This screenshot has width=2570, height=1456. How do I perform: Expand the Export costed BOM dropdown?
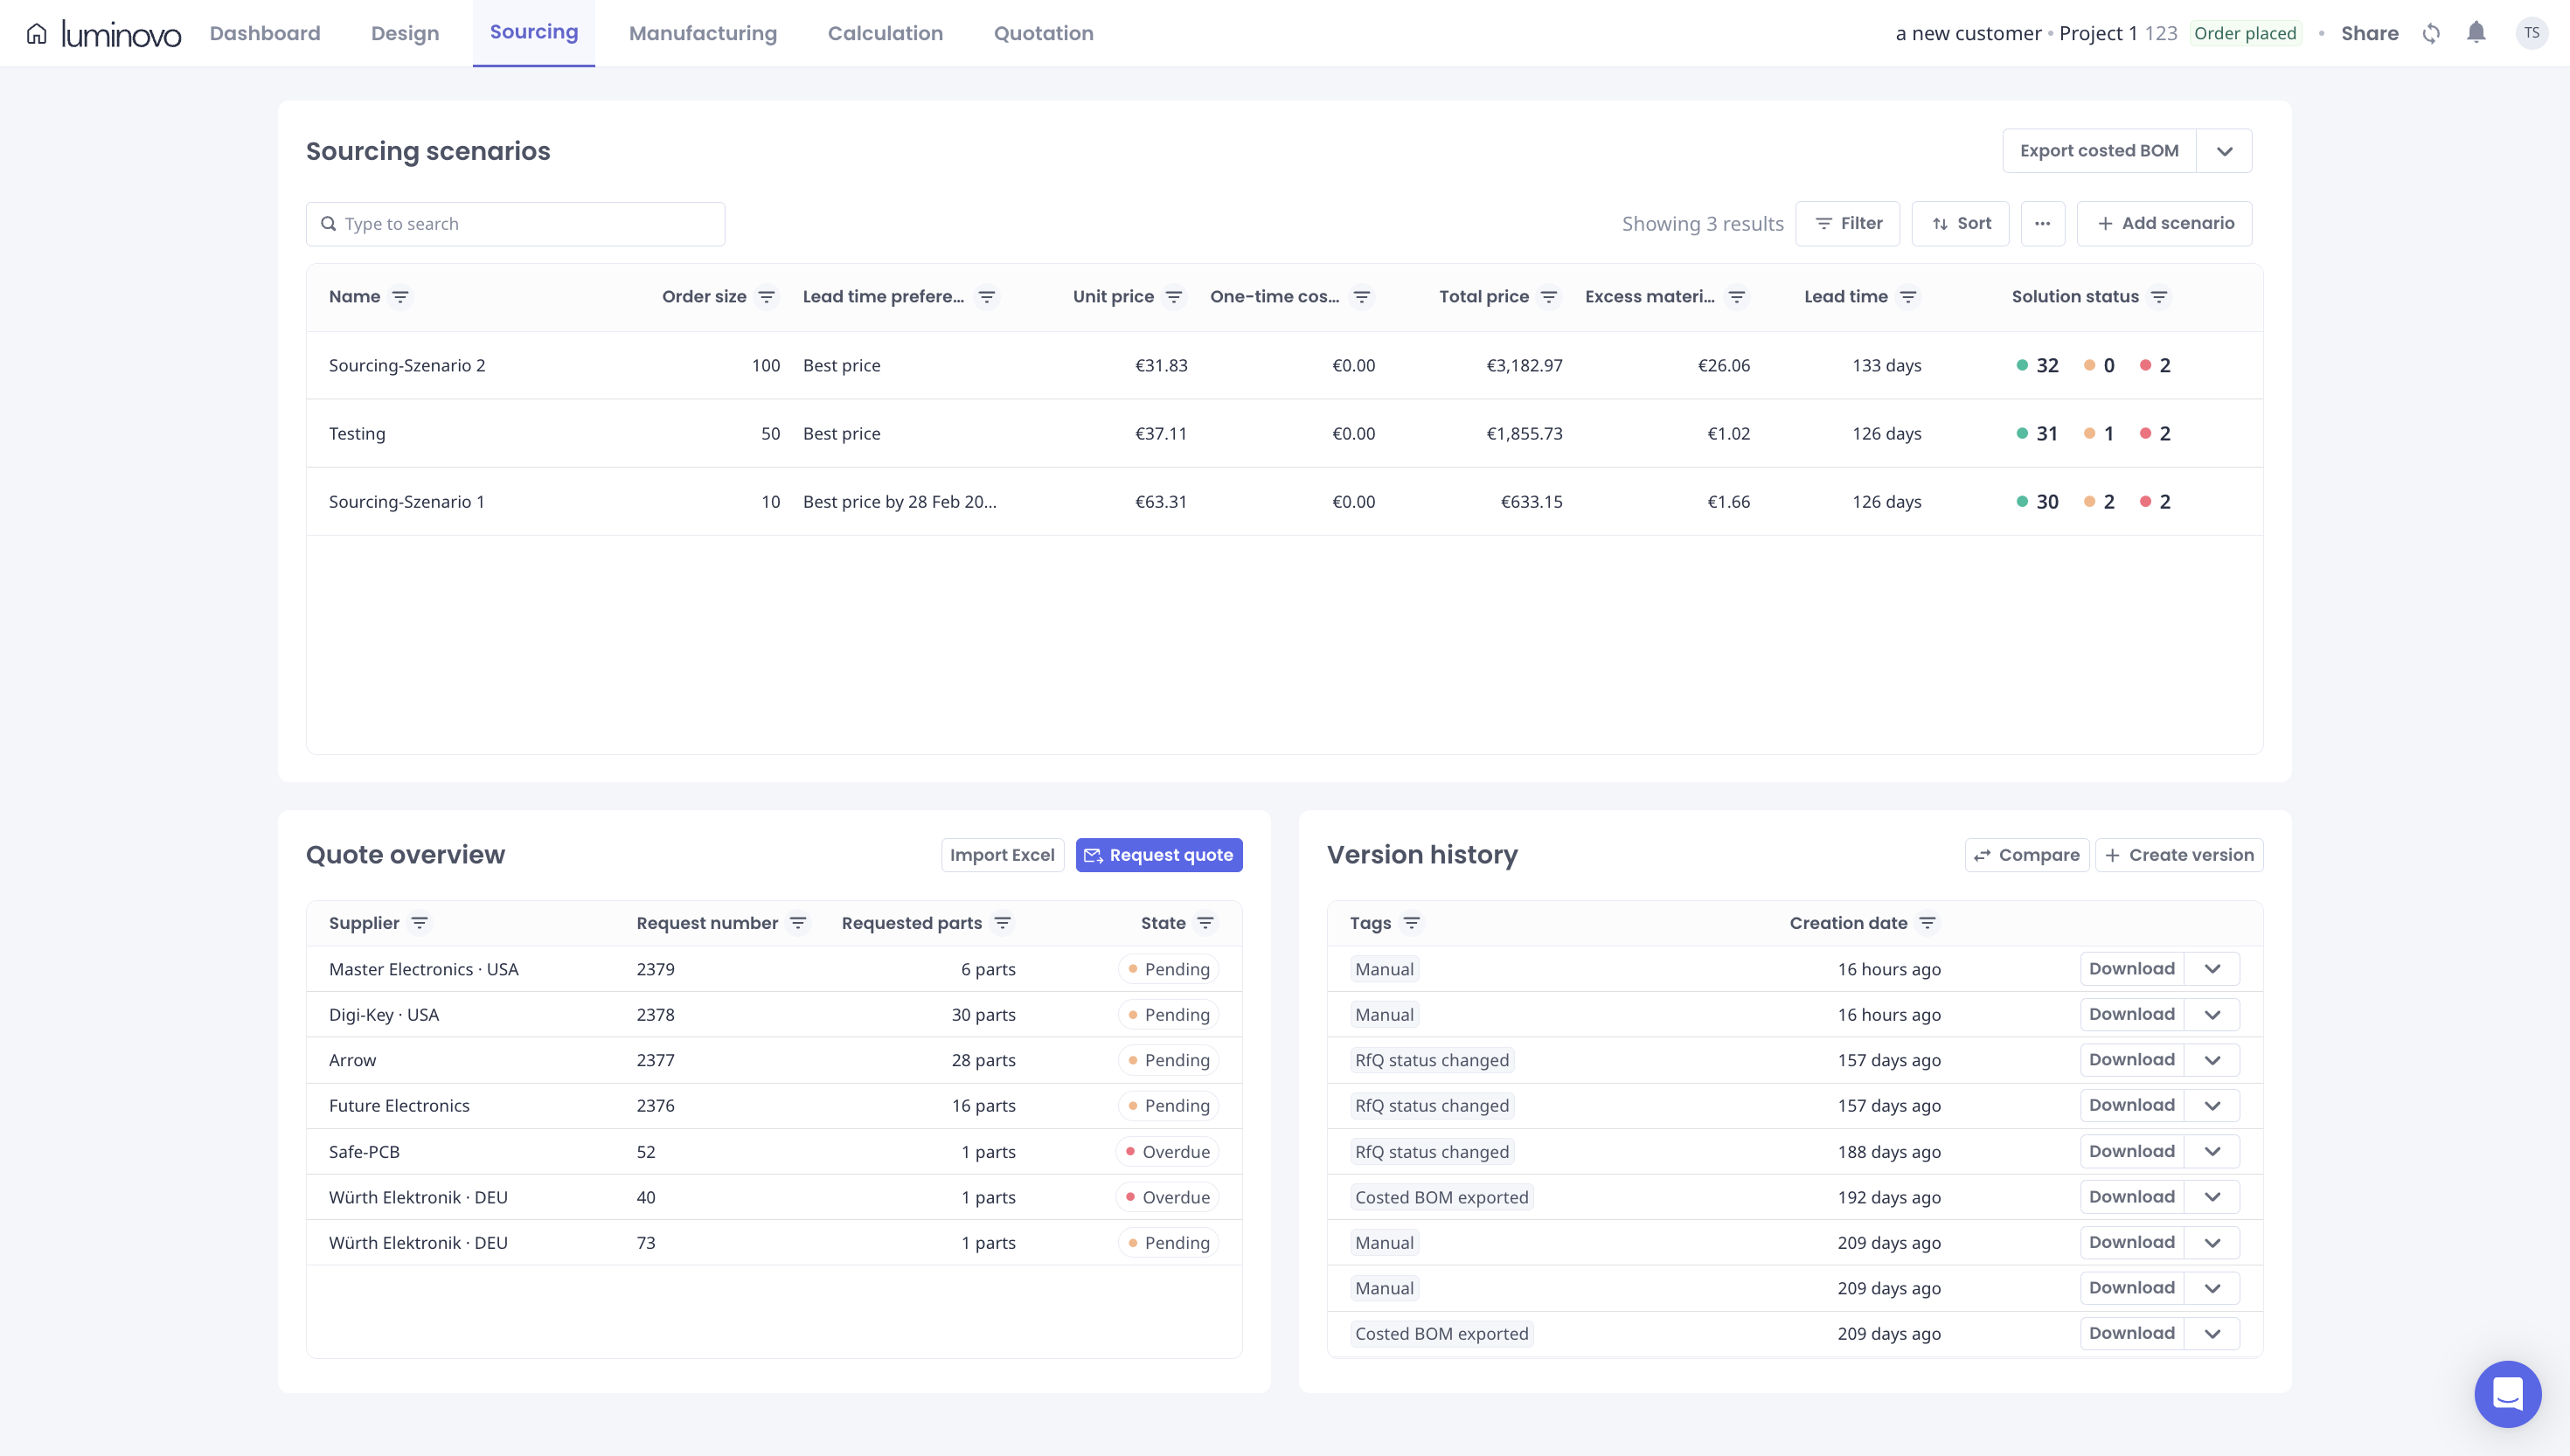(2224, 150)
